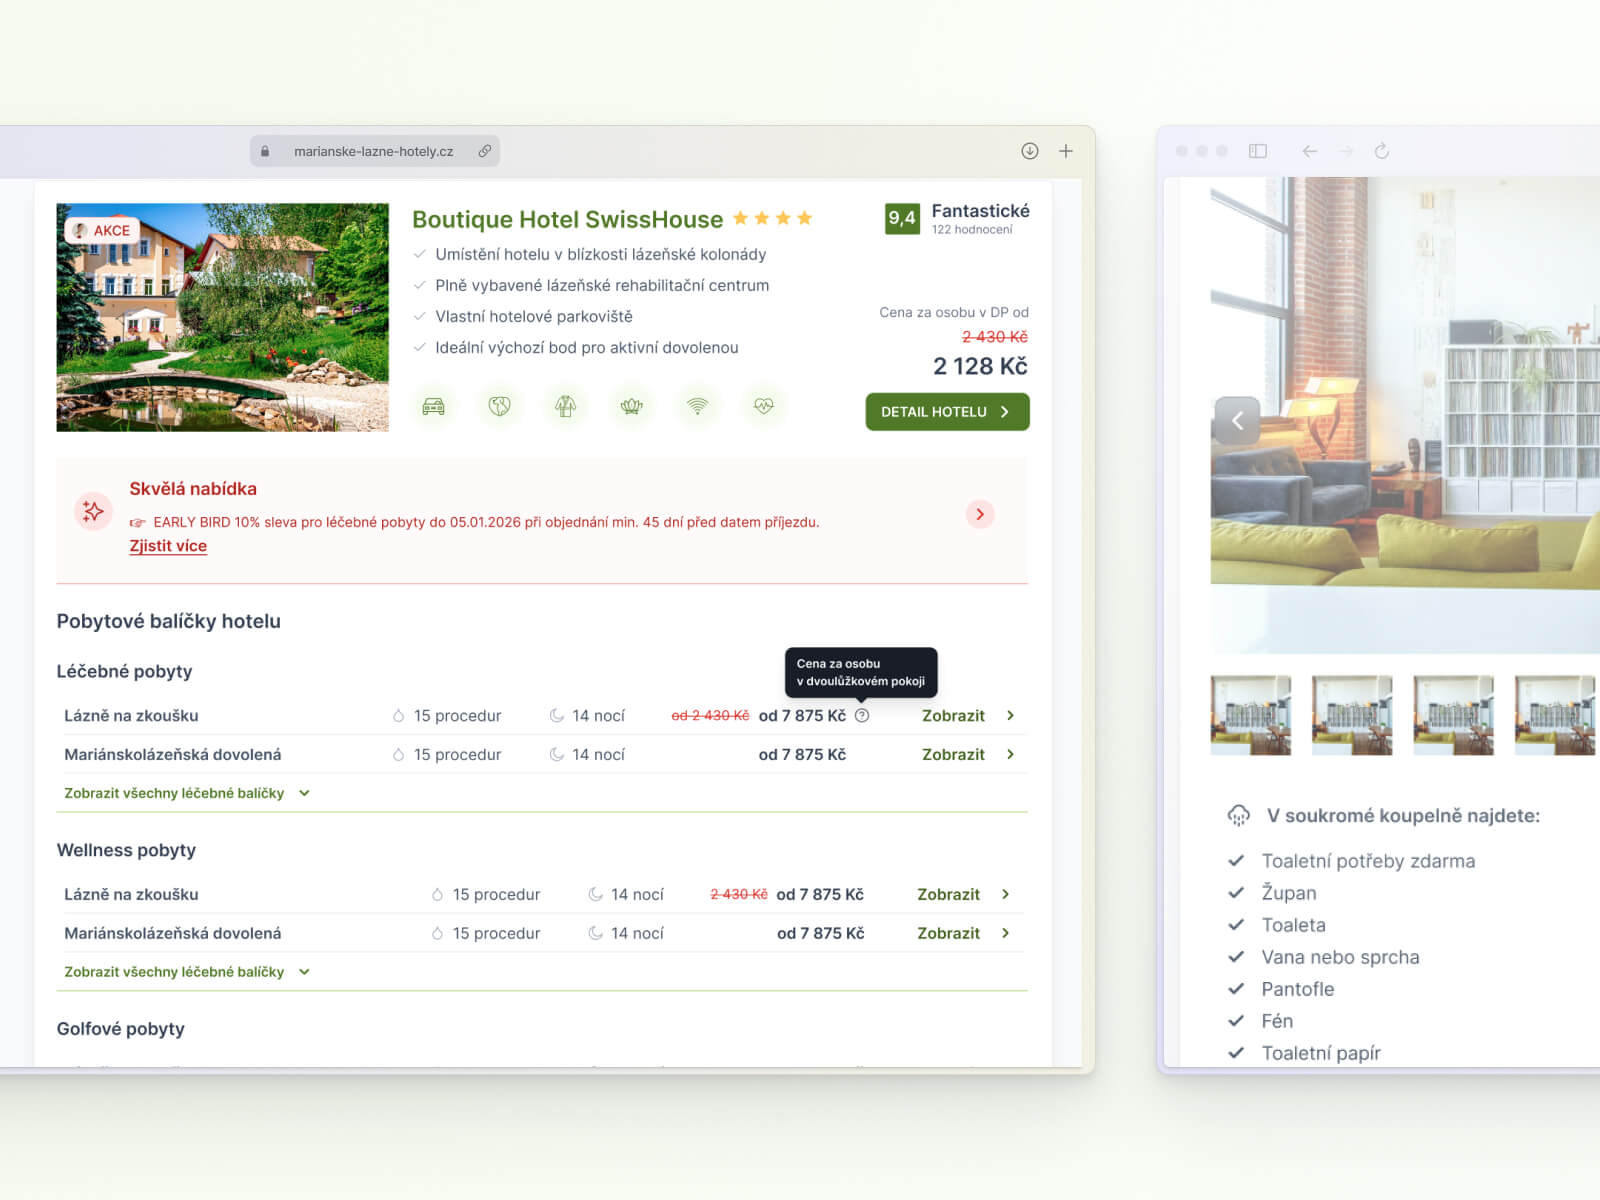Reload the page in the right browser window
The height and width of the screenshot is (1200, 1600).
coord(1382,151)
